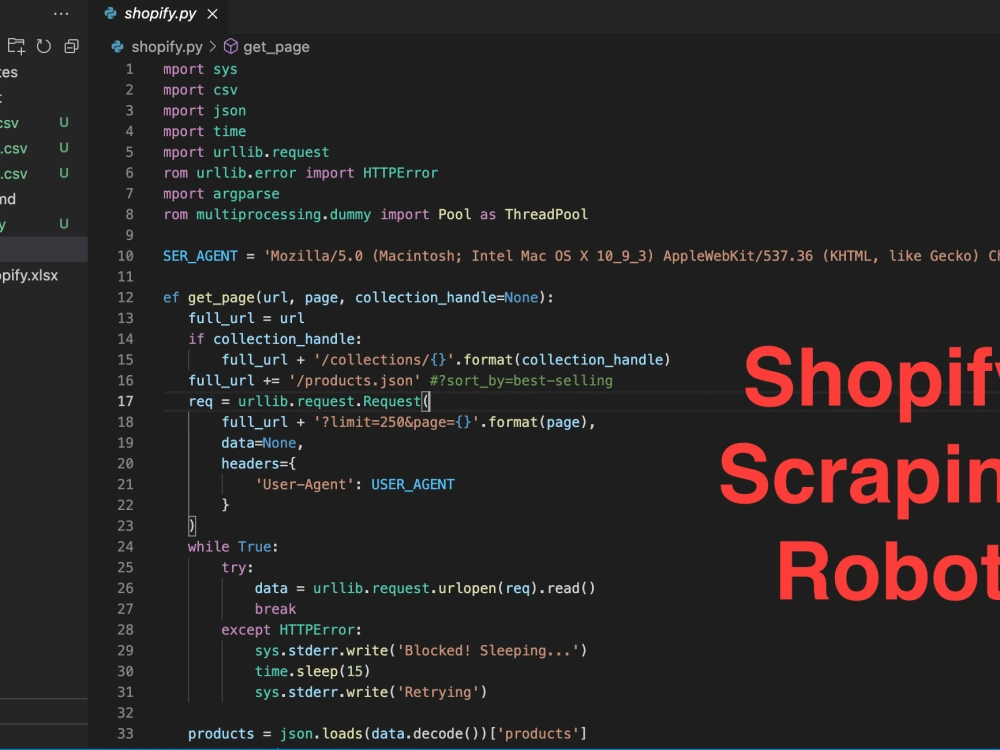The image size is (1000, 750).
Task: Refresh the explorer file list
Action: click(43, 46)
